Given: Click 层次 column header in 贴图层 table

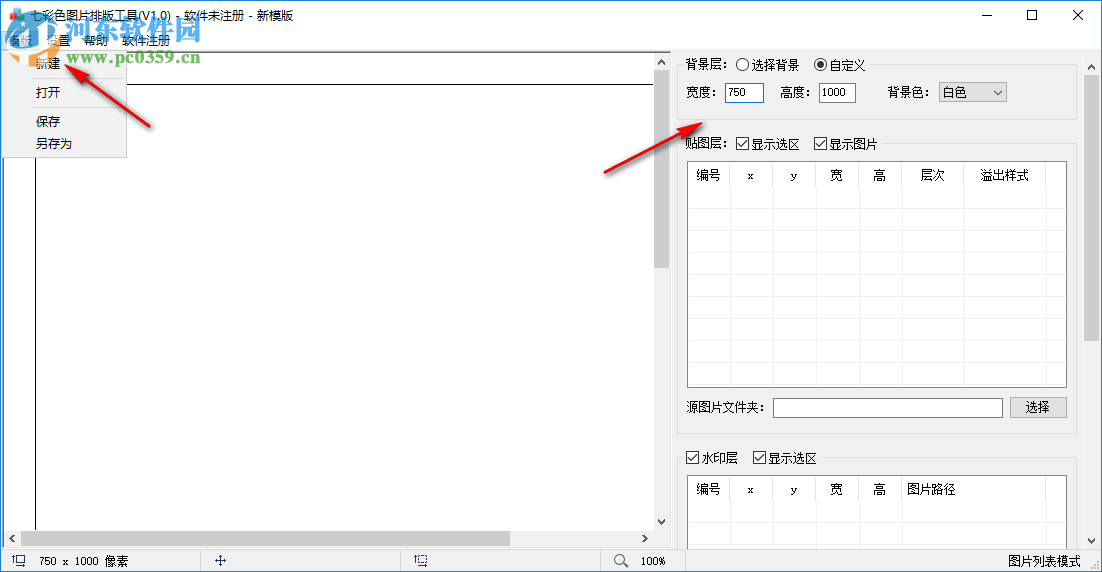Looking at the screenshot, I should point(933,175).
